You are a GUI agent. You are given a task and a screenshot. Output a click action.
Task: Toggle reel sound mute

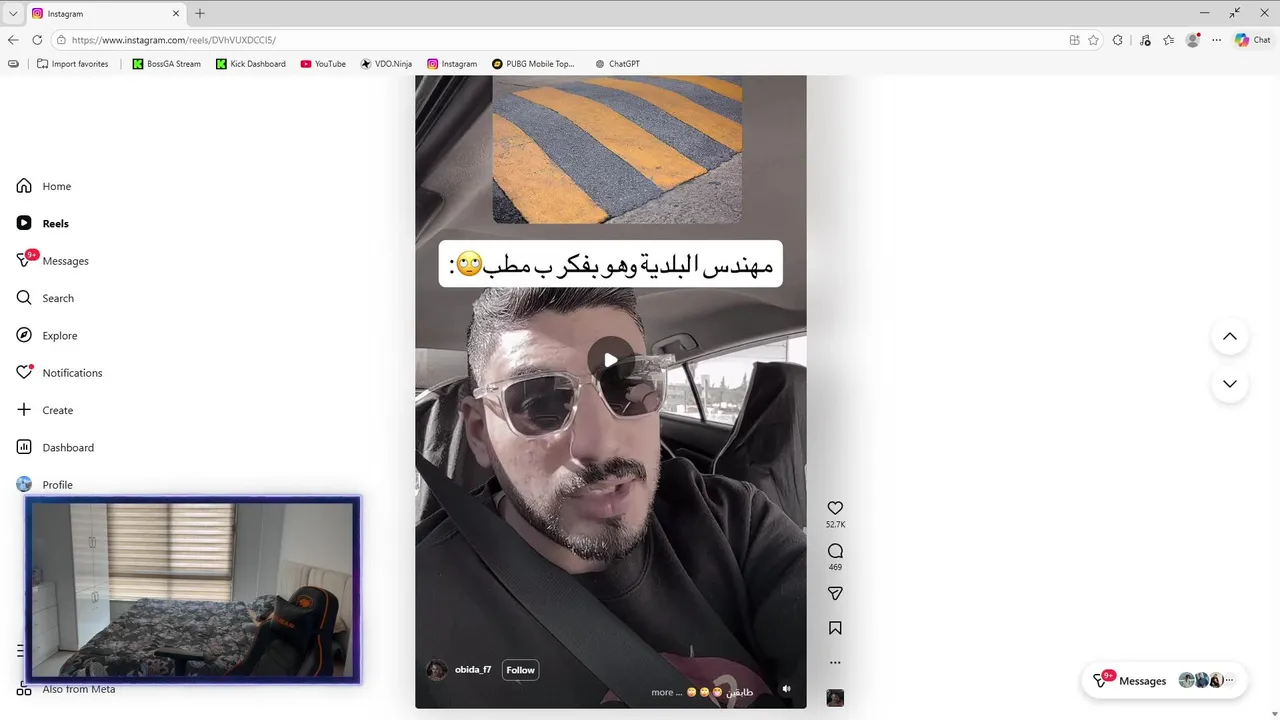coord(786,689)
